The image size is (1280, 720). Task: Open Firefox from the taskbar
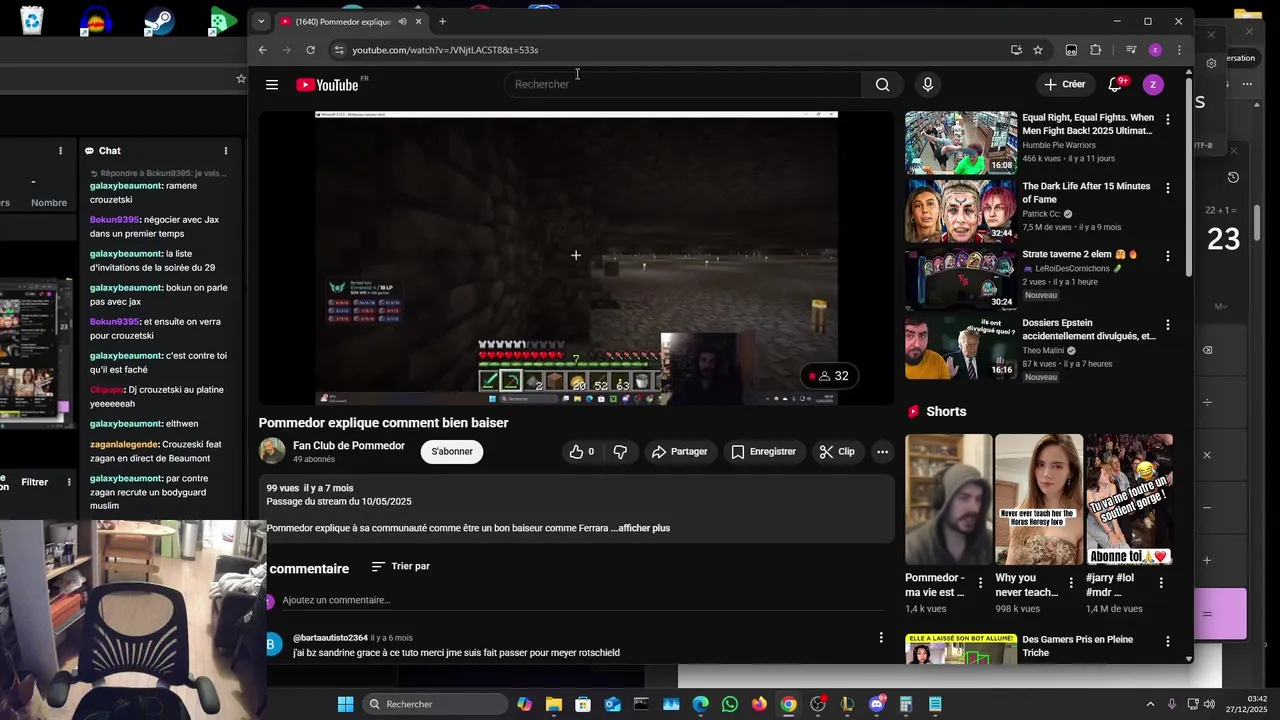click(759, 704)
